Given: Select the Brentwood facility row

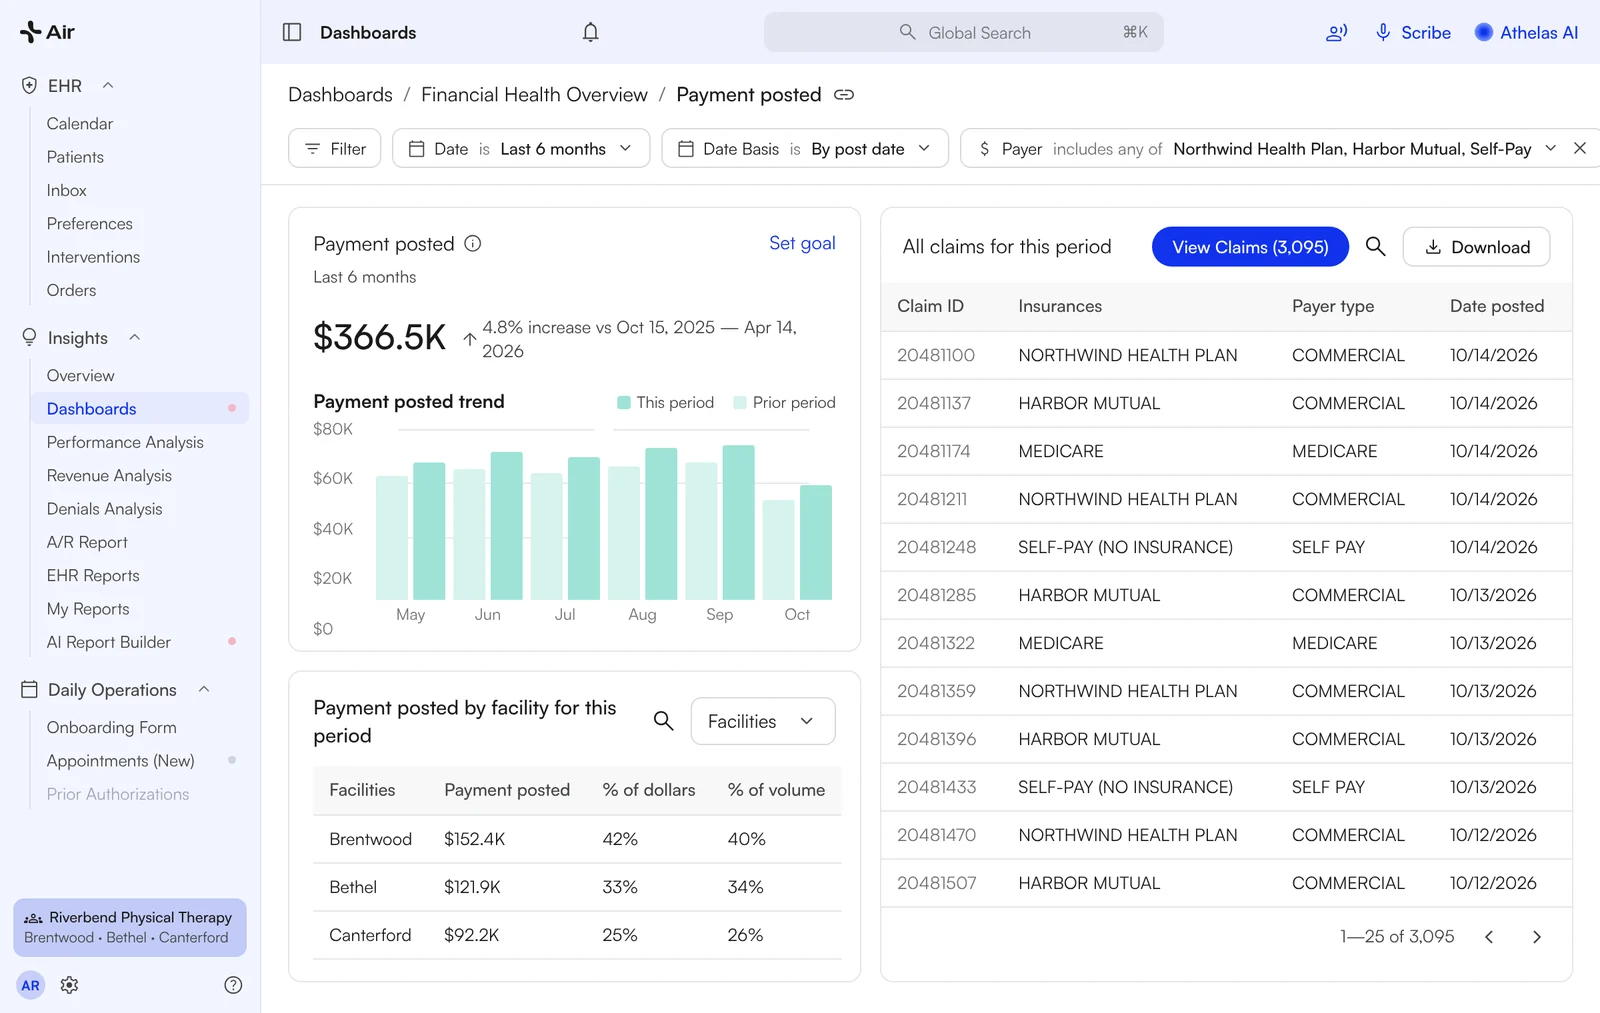Looking at the screenshot, I should click(x=577, y=839).
